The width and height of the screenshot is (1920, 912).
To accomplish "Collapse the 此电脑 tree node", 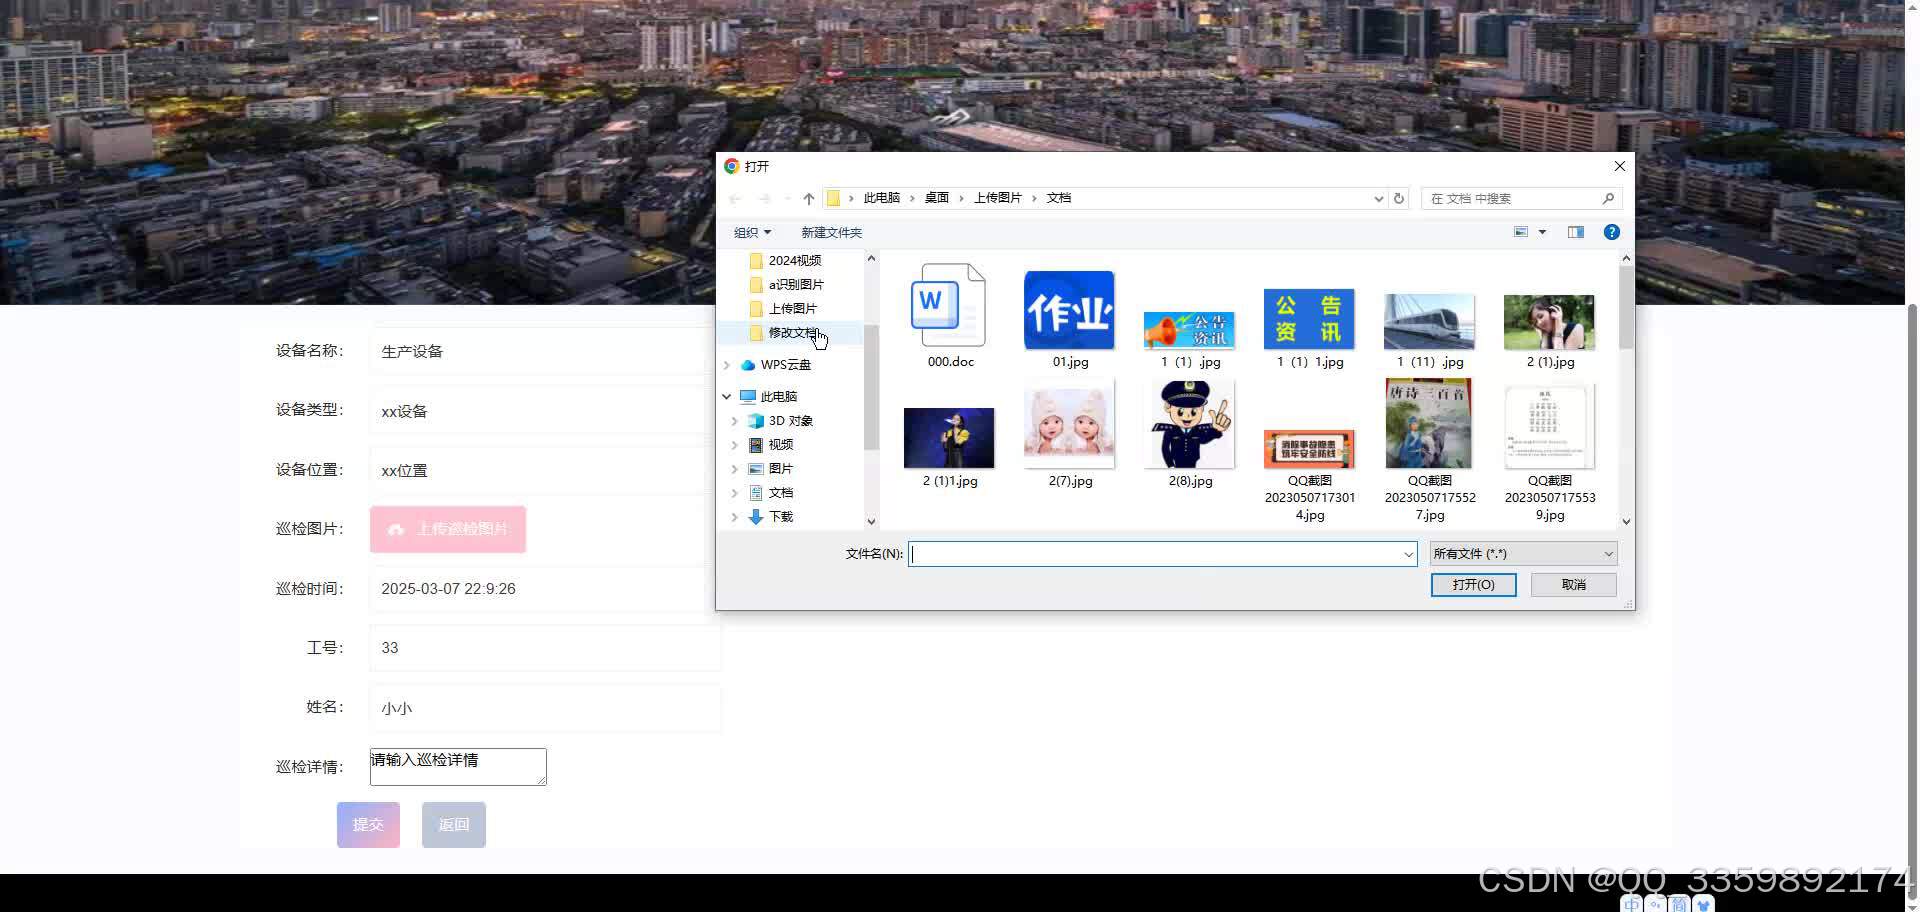I will tap(727, 396).
